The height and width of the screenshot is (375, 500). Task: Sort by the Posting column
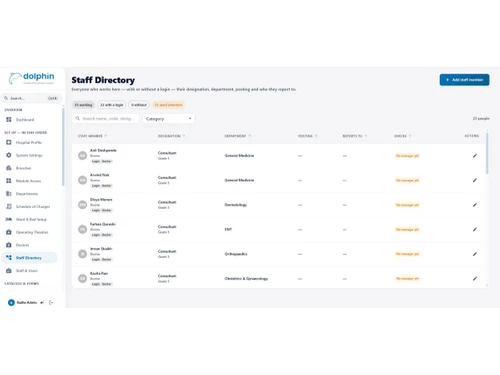(x=307, y=136)
